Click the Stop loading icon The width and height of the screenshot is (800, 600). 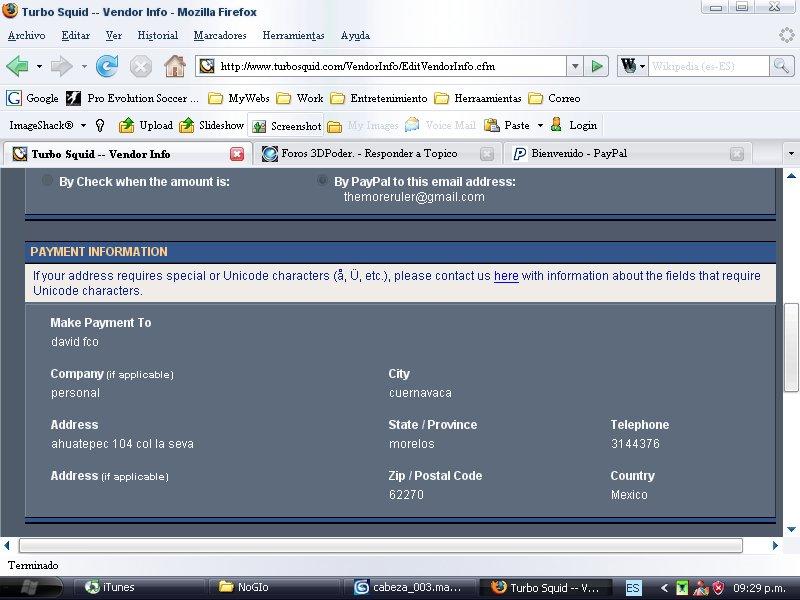coord(140,66)
